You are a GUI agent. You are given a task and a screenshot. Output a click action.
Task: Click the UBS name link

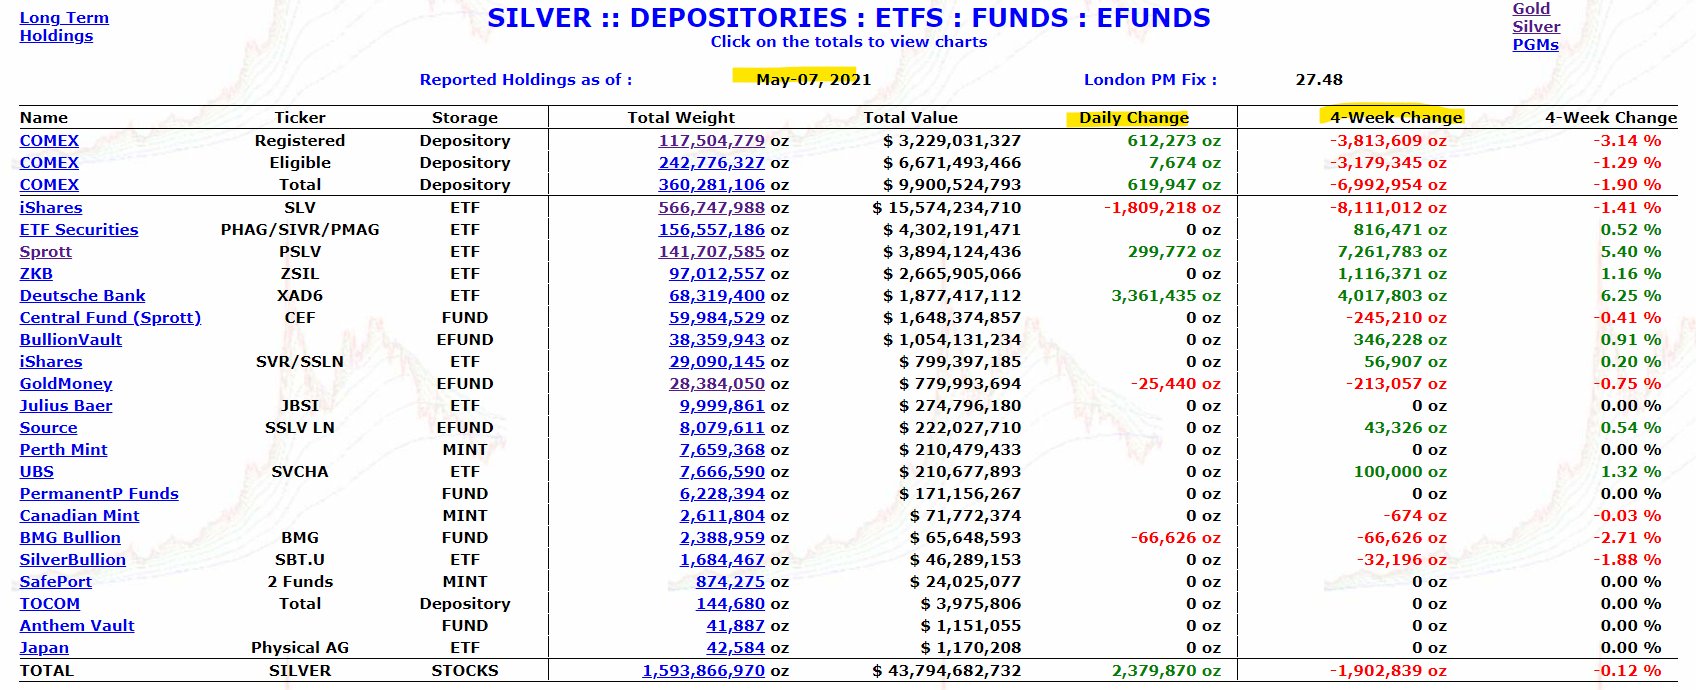(37, 472)
